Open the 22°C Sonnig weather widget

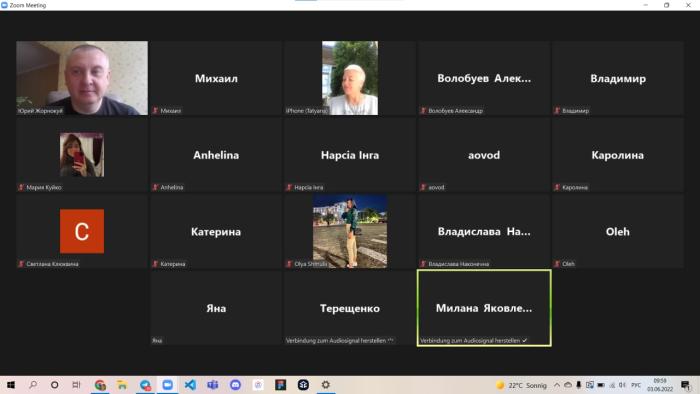[x=521, y=385]
